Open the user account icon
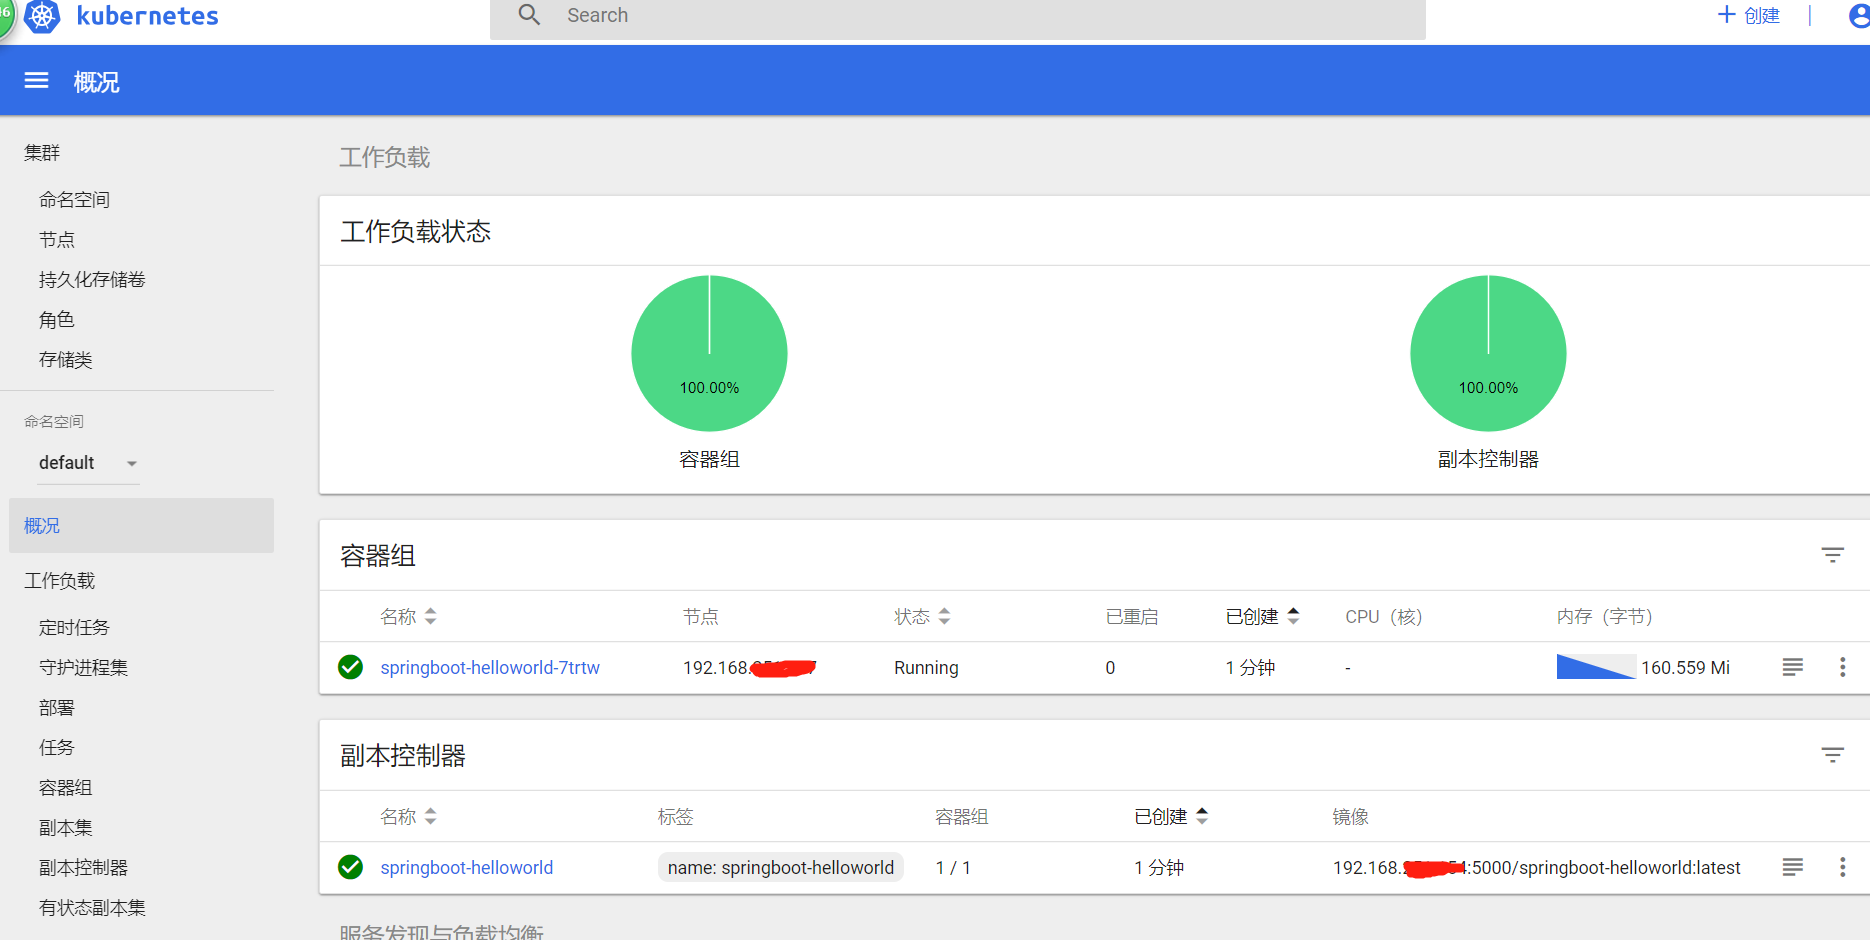Screen dimensions: 1870x940 click(x=1859, y=16)
